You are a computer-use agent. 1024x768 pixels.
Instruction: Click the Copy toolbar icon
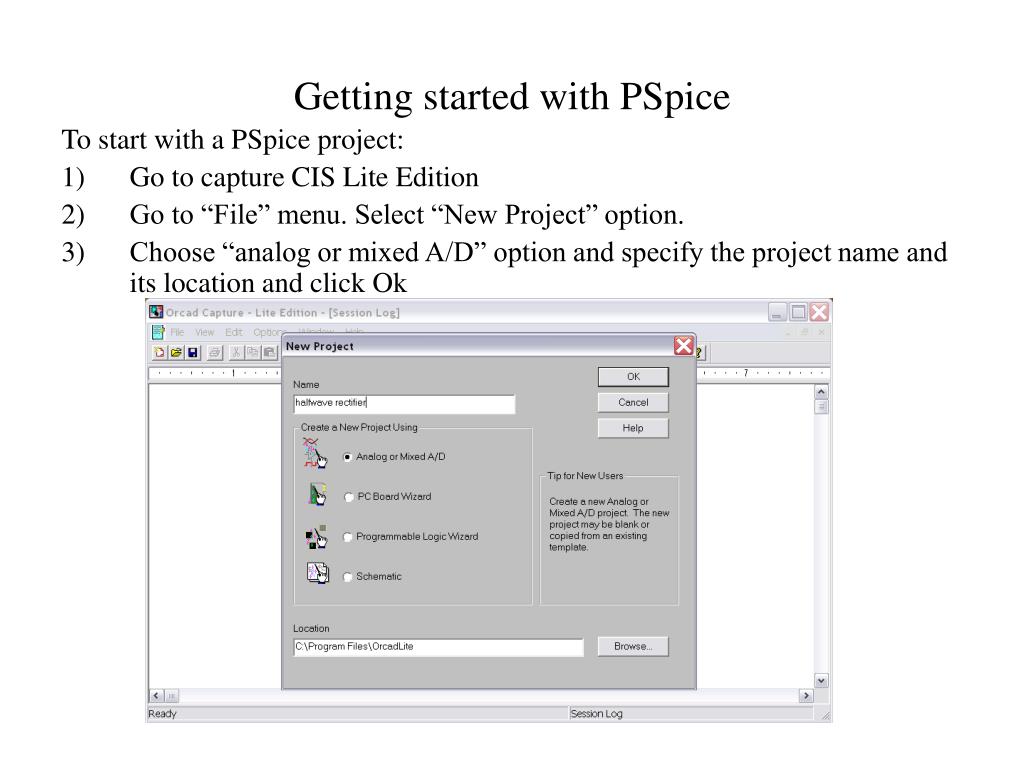point(253,353)
